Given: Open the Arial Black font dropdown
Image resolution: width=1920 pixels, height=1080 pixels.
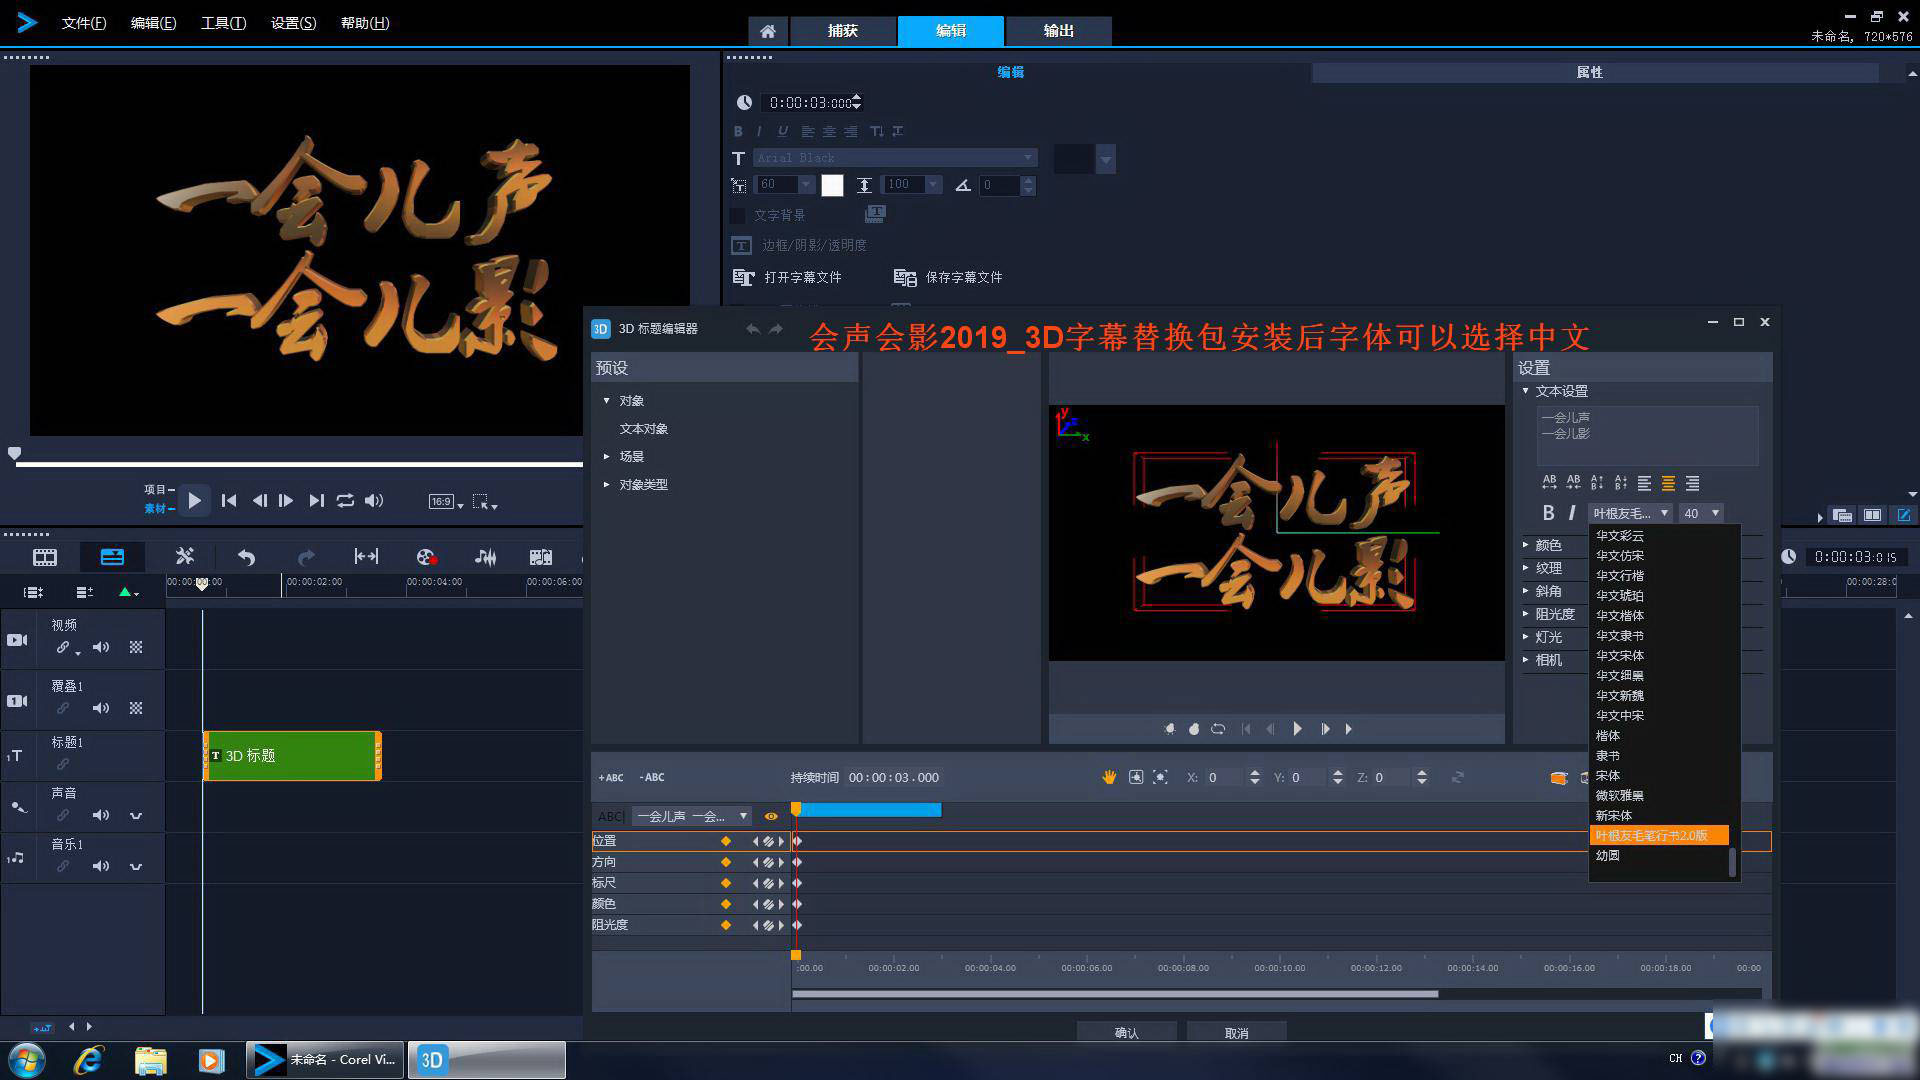Looking at the screenshot, I should tap(895, 158).
